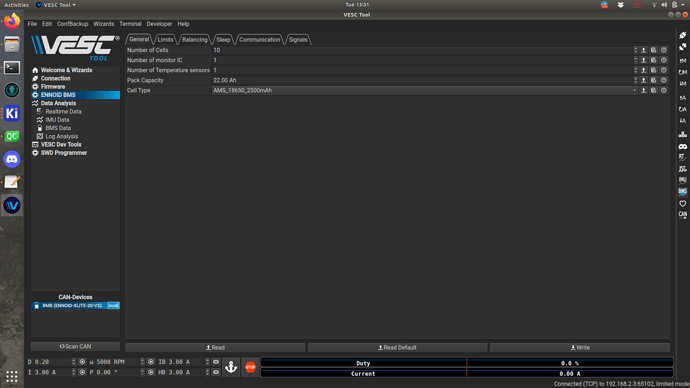Click run button next to duty D 0.20
Screen dimensions: 690x388
pos(82,362)
